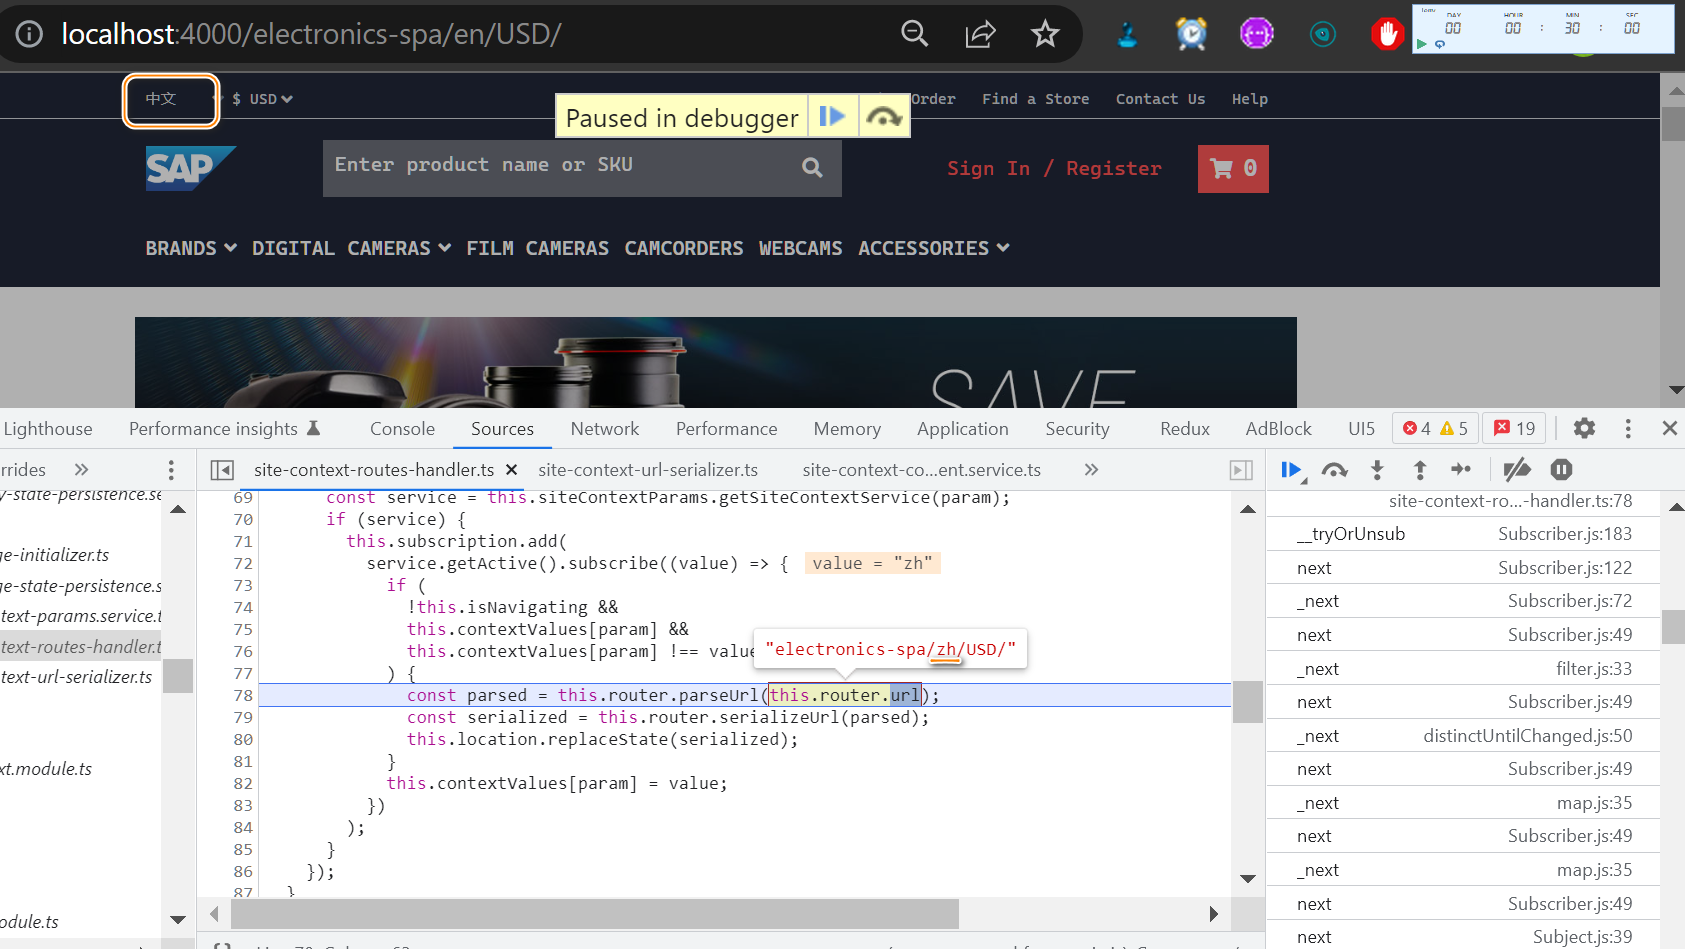
Task: Open the Memory tab
Action: (x=847, y=429)
